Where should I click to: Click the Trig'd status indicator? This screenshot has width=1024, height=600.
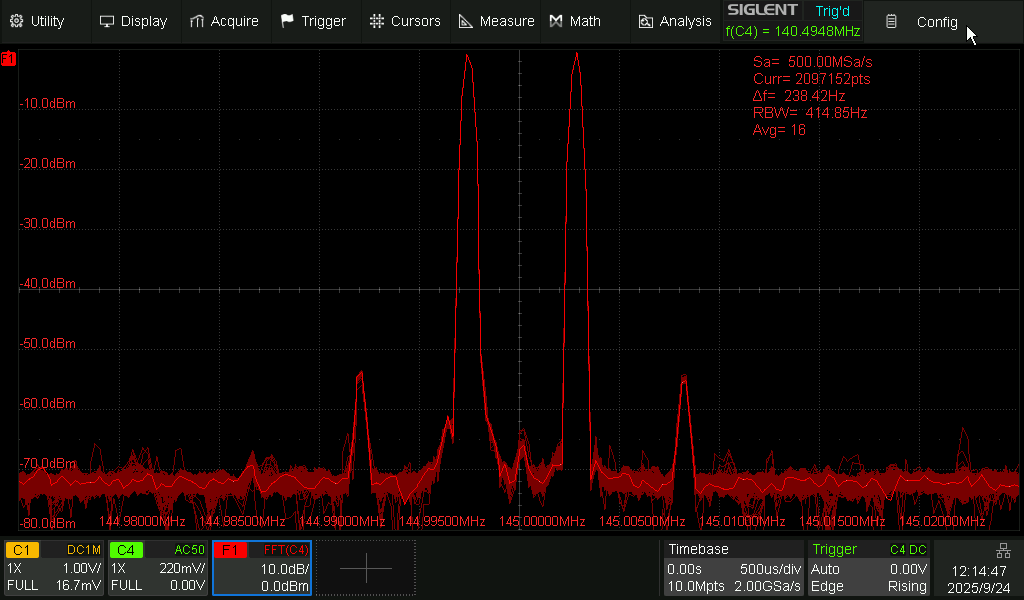pos(831,10)
